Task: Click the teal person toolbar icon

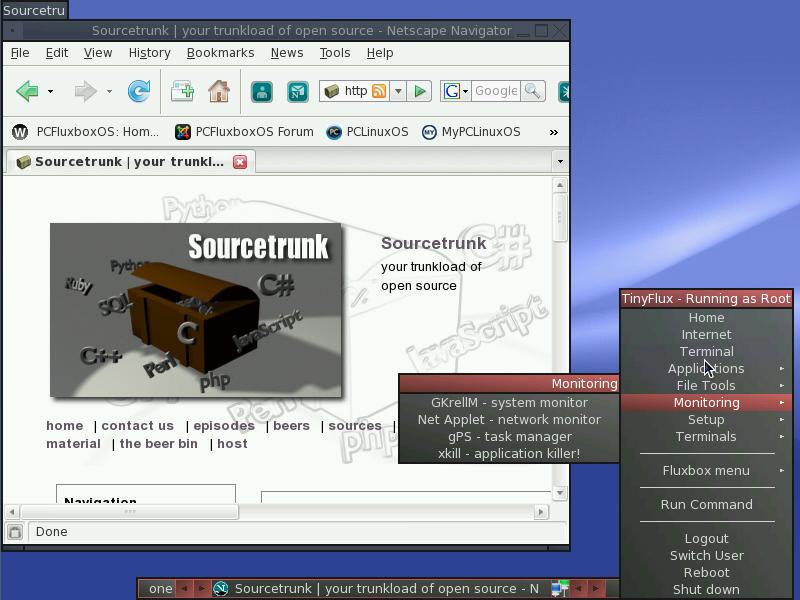Action: coord(262,92)
